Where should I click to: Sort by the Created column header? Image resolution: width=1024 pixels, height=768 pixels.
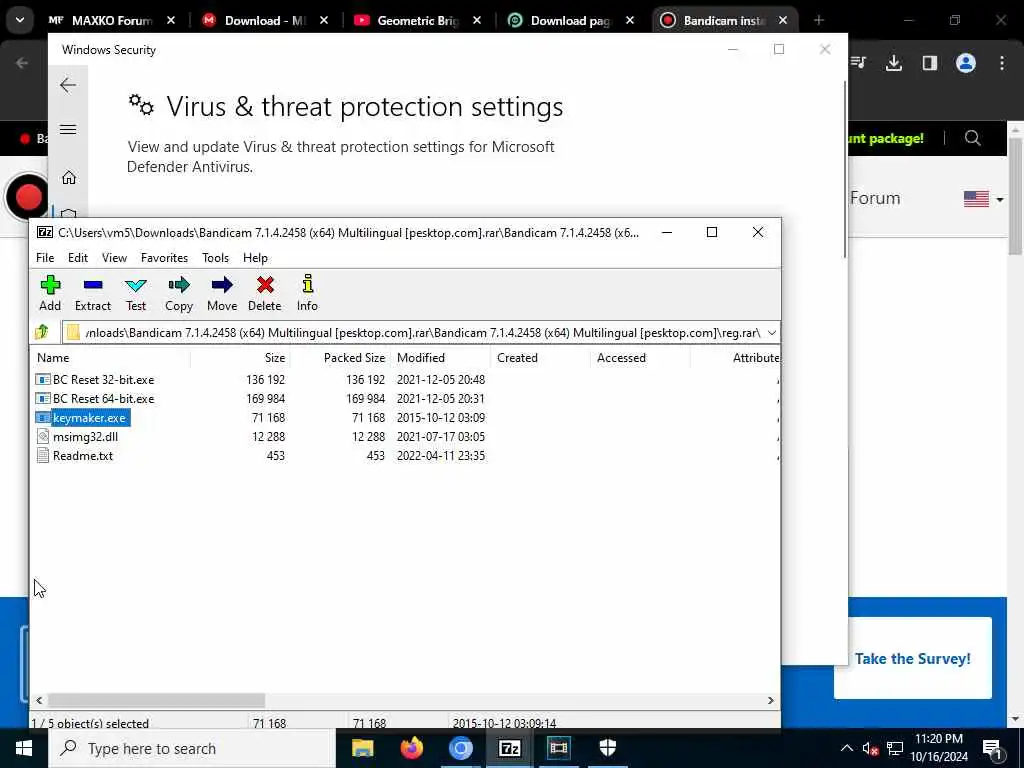[540, 358]
